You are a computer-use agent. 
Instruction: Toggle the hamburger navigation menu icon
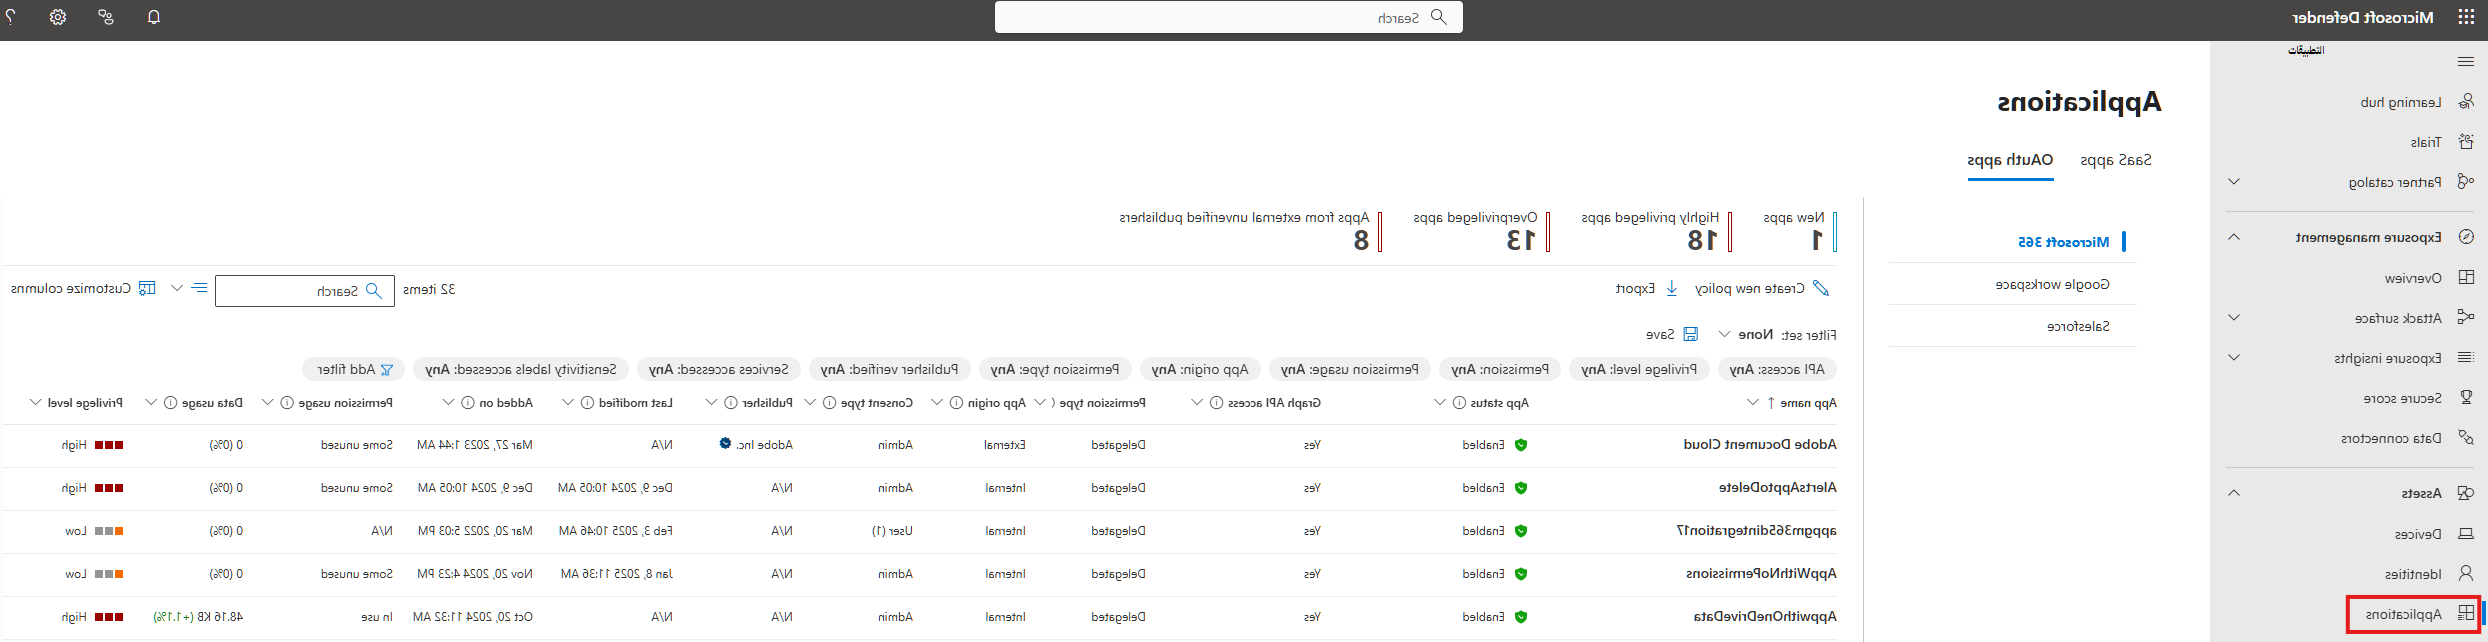pyautogui.click(x=2465, y=62)
